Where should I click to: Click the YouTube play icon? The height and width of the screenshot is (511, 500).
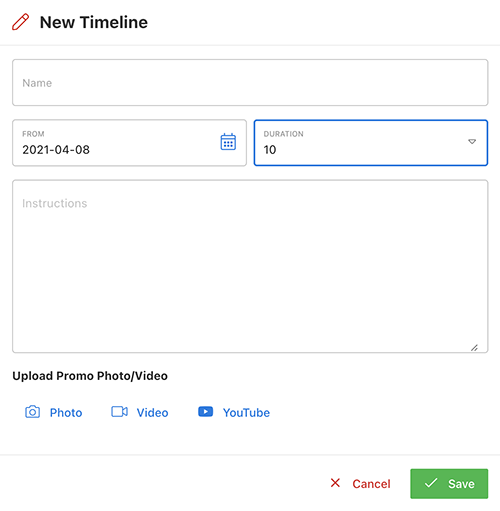click(206, 412)
